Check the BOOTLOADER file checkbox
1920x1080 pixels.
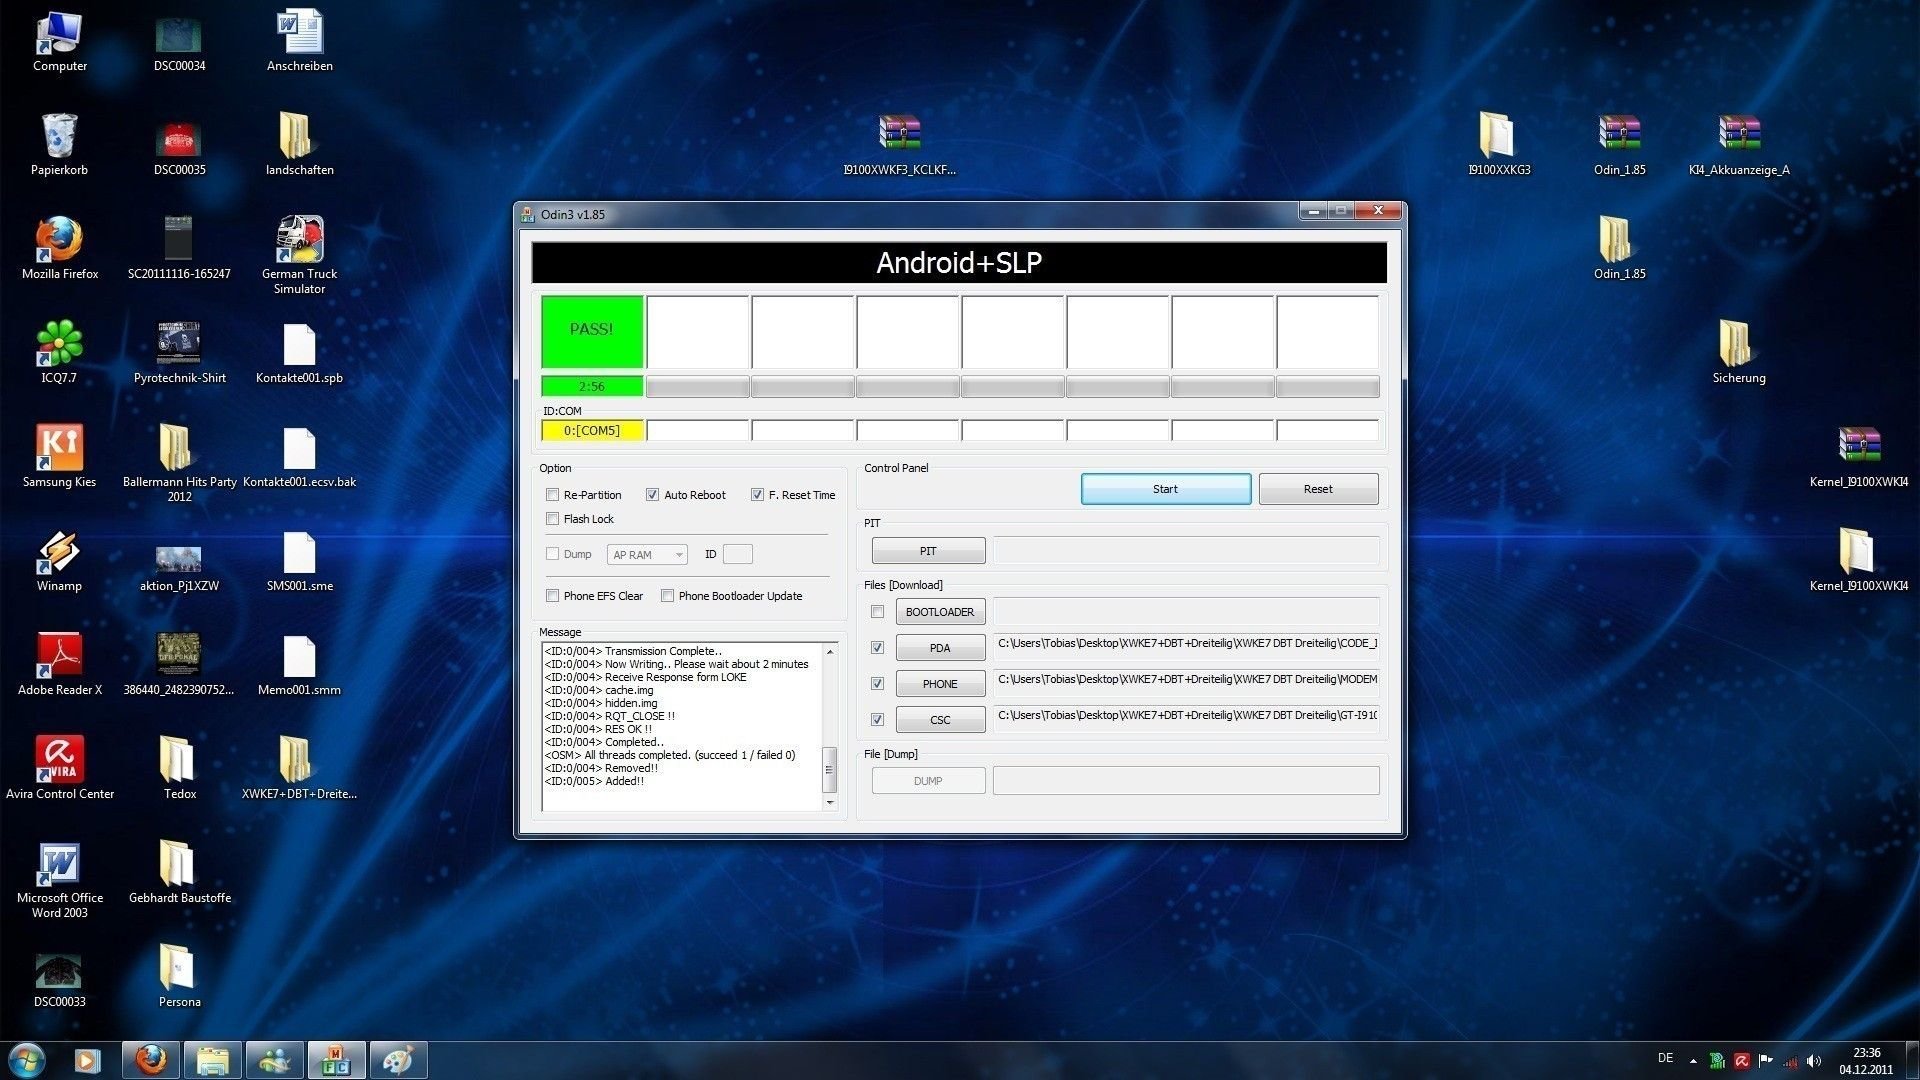coord(877,612)
